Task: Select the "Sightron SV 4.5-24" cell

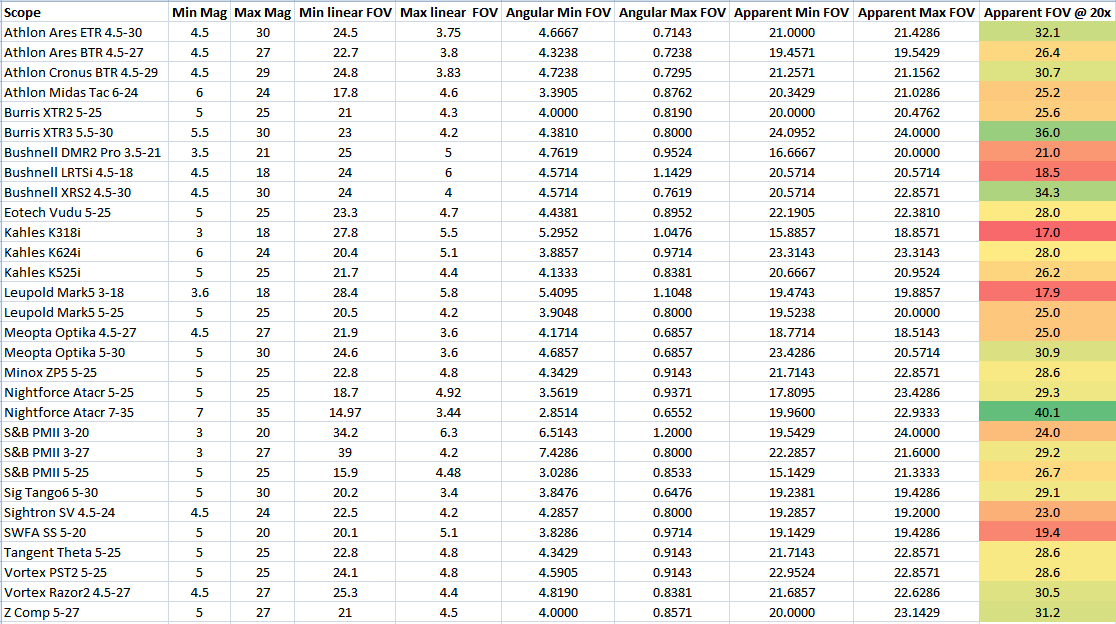Action: 84,512
